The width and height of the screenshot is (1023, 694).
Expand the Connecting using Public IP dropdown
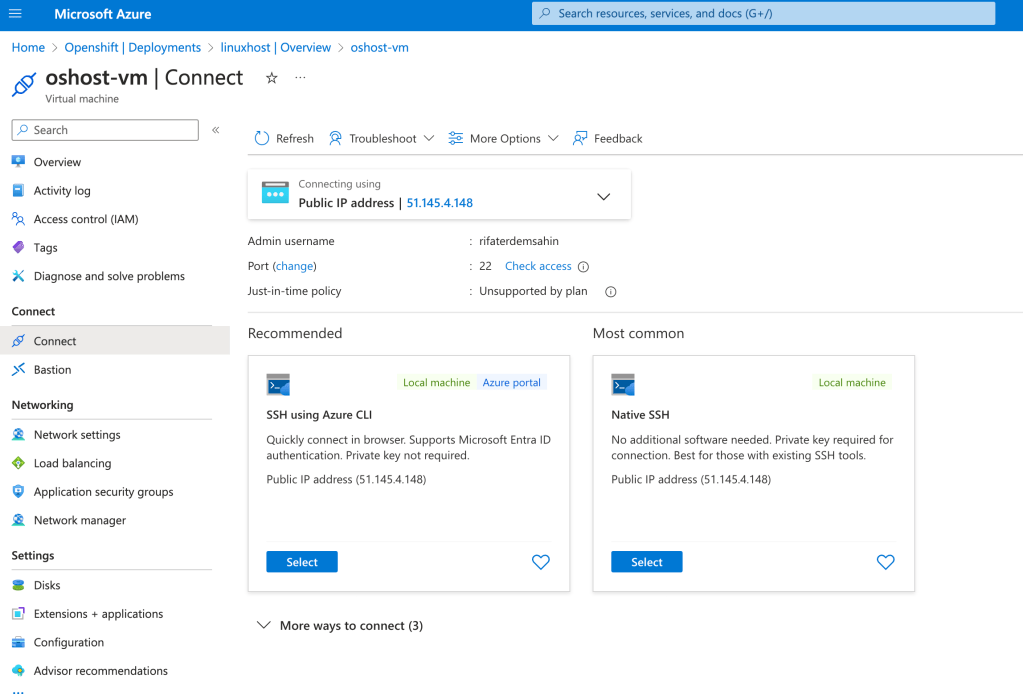(x=603, y=196)
